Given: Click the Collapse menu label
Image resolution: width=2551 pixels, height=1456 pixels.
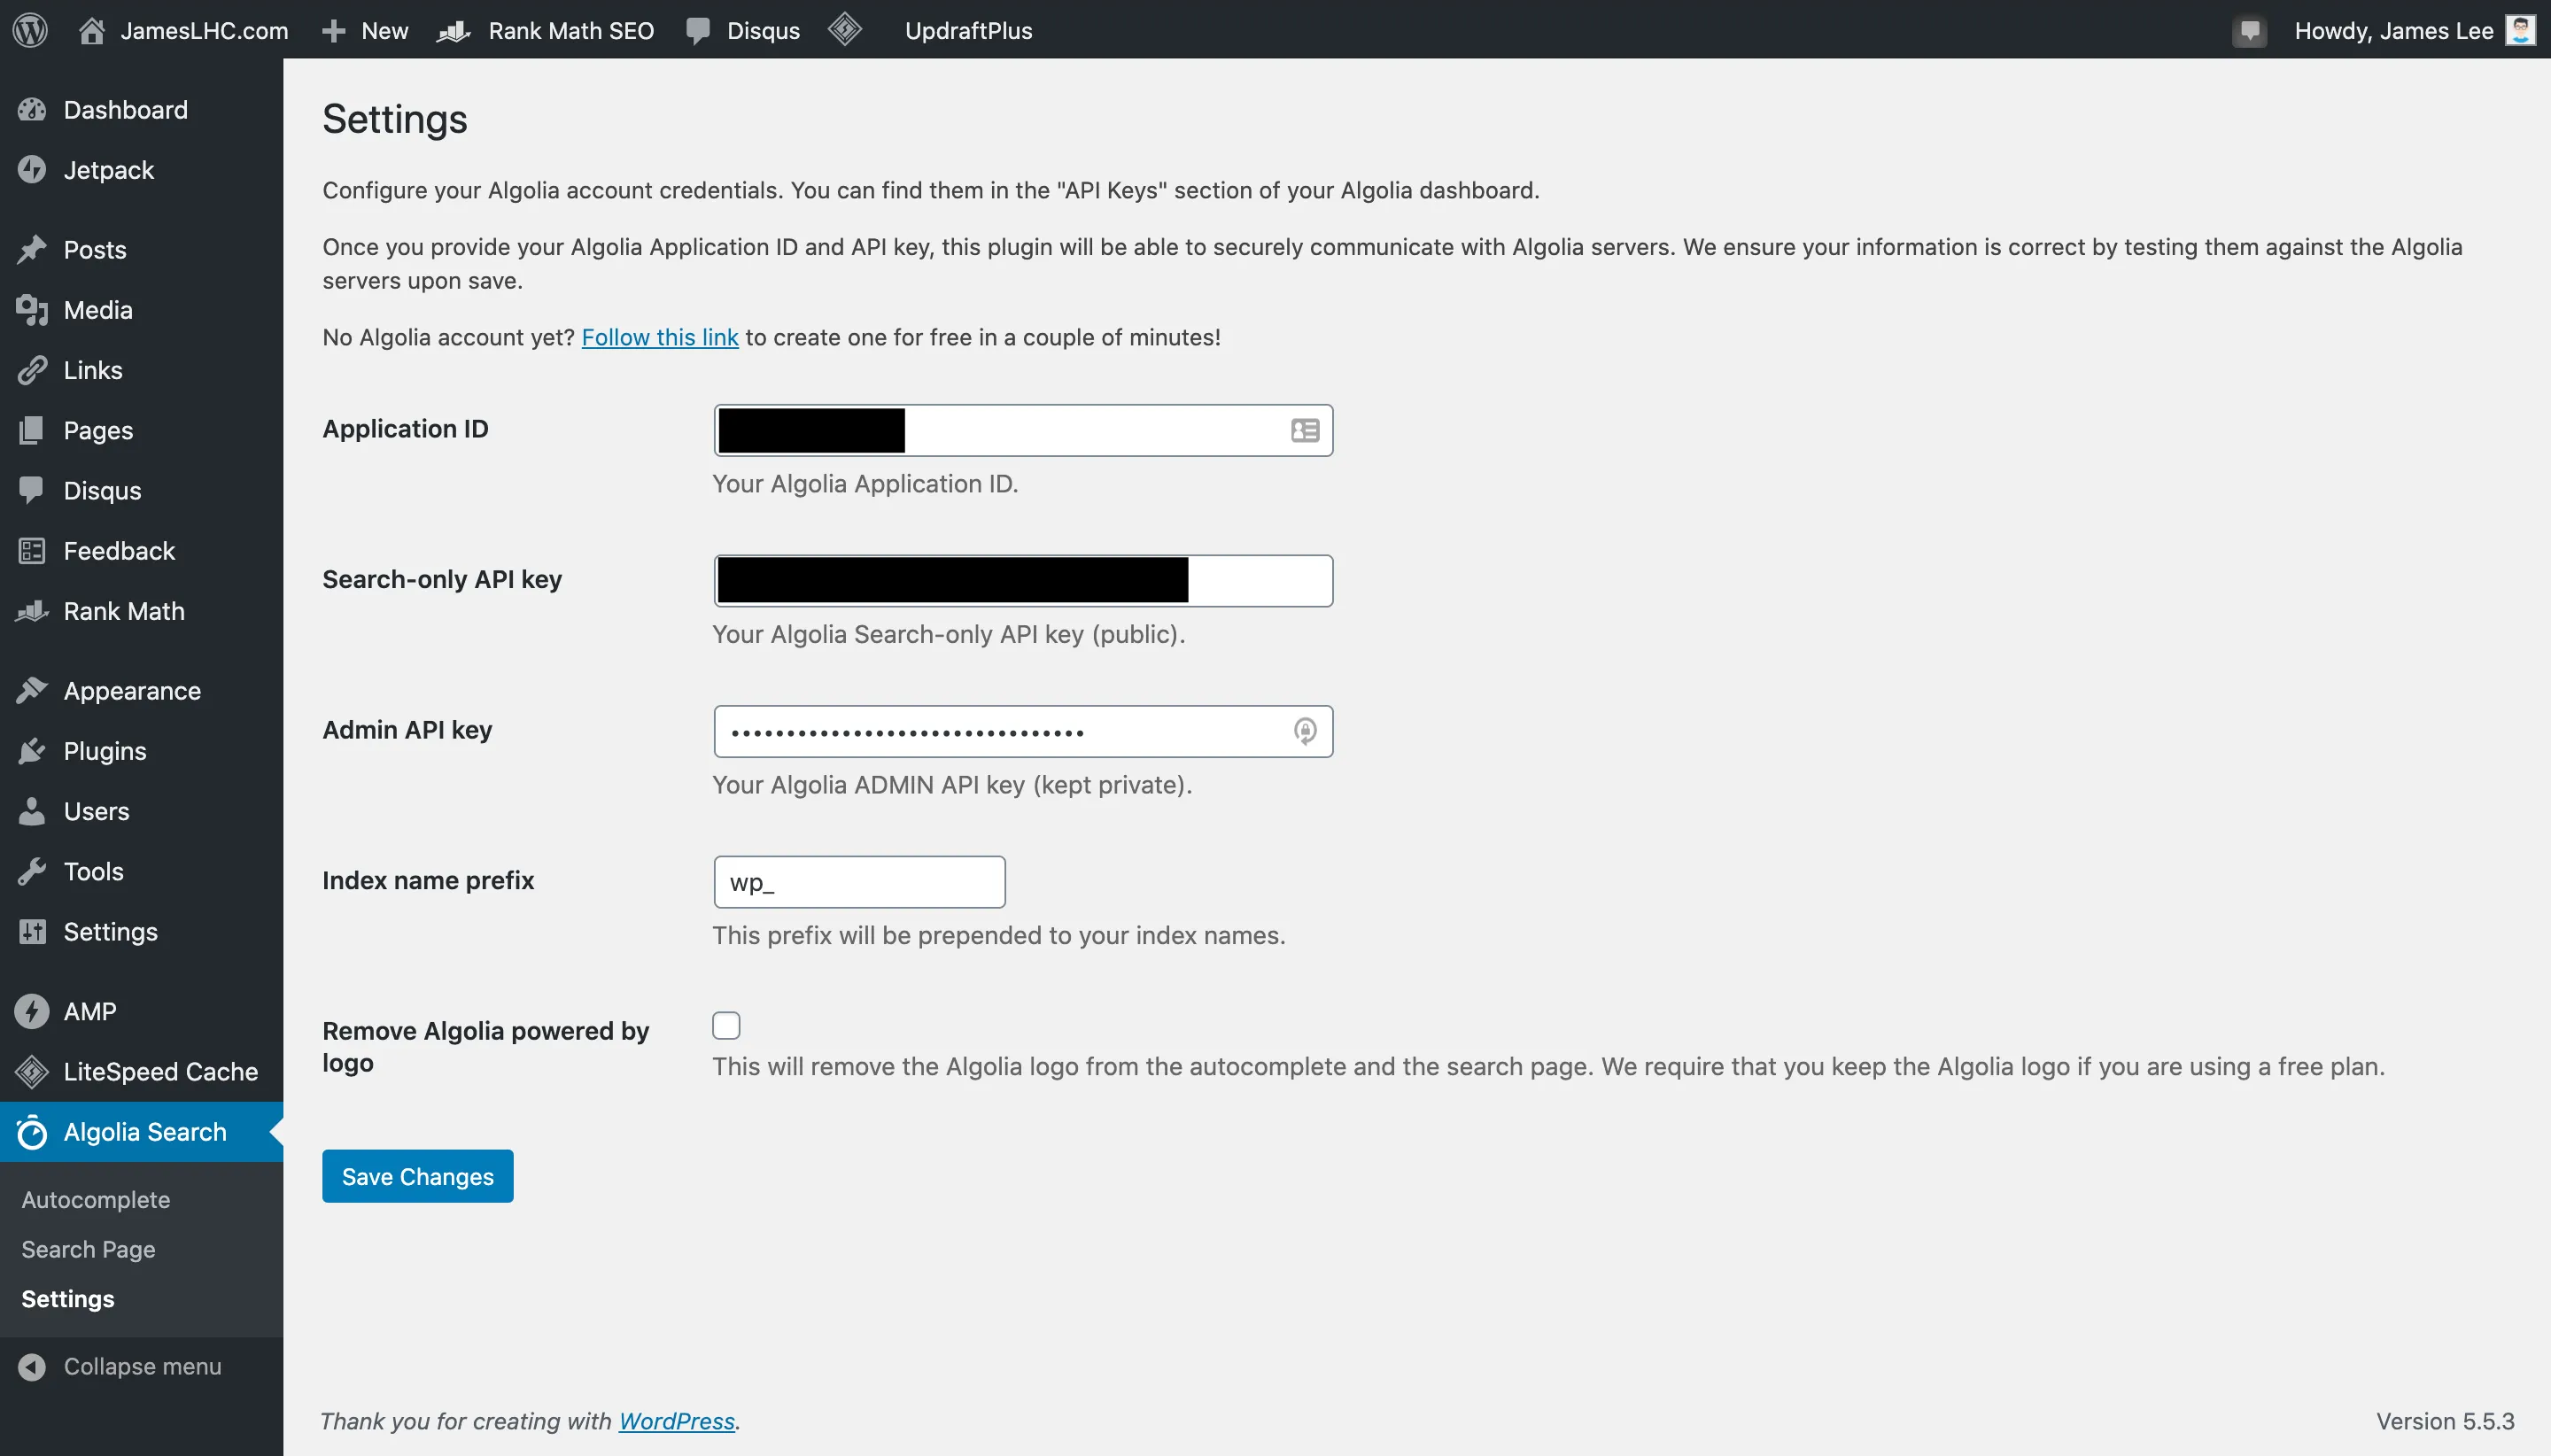Looking at the screenshot, I should point(143,1366).
